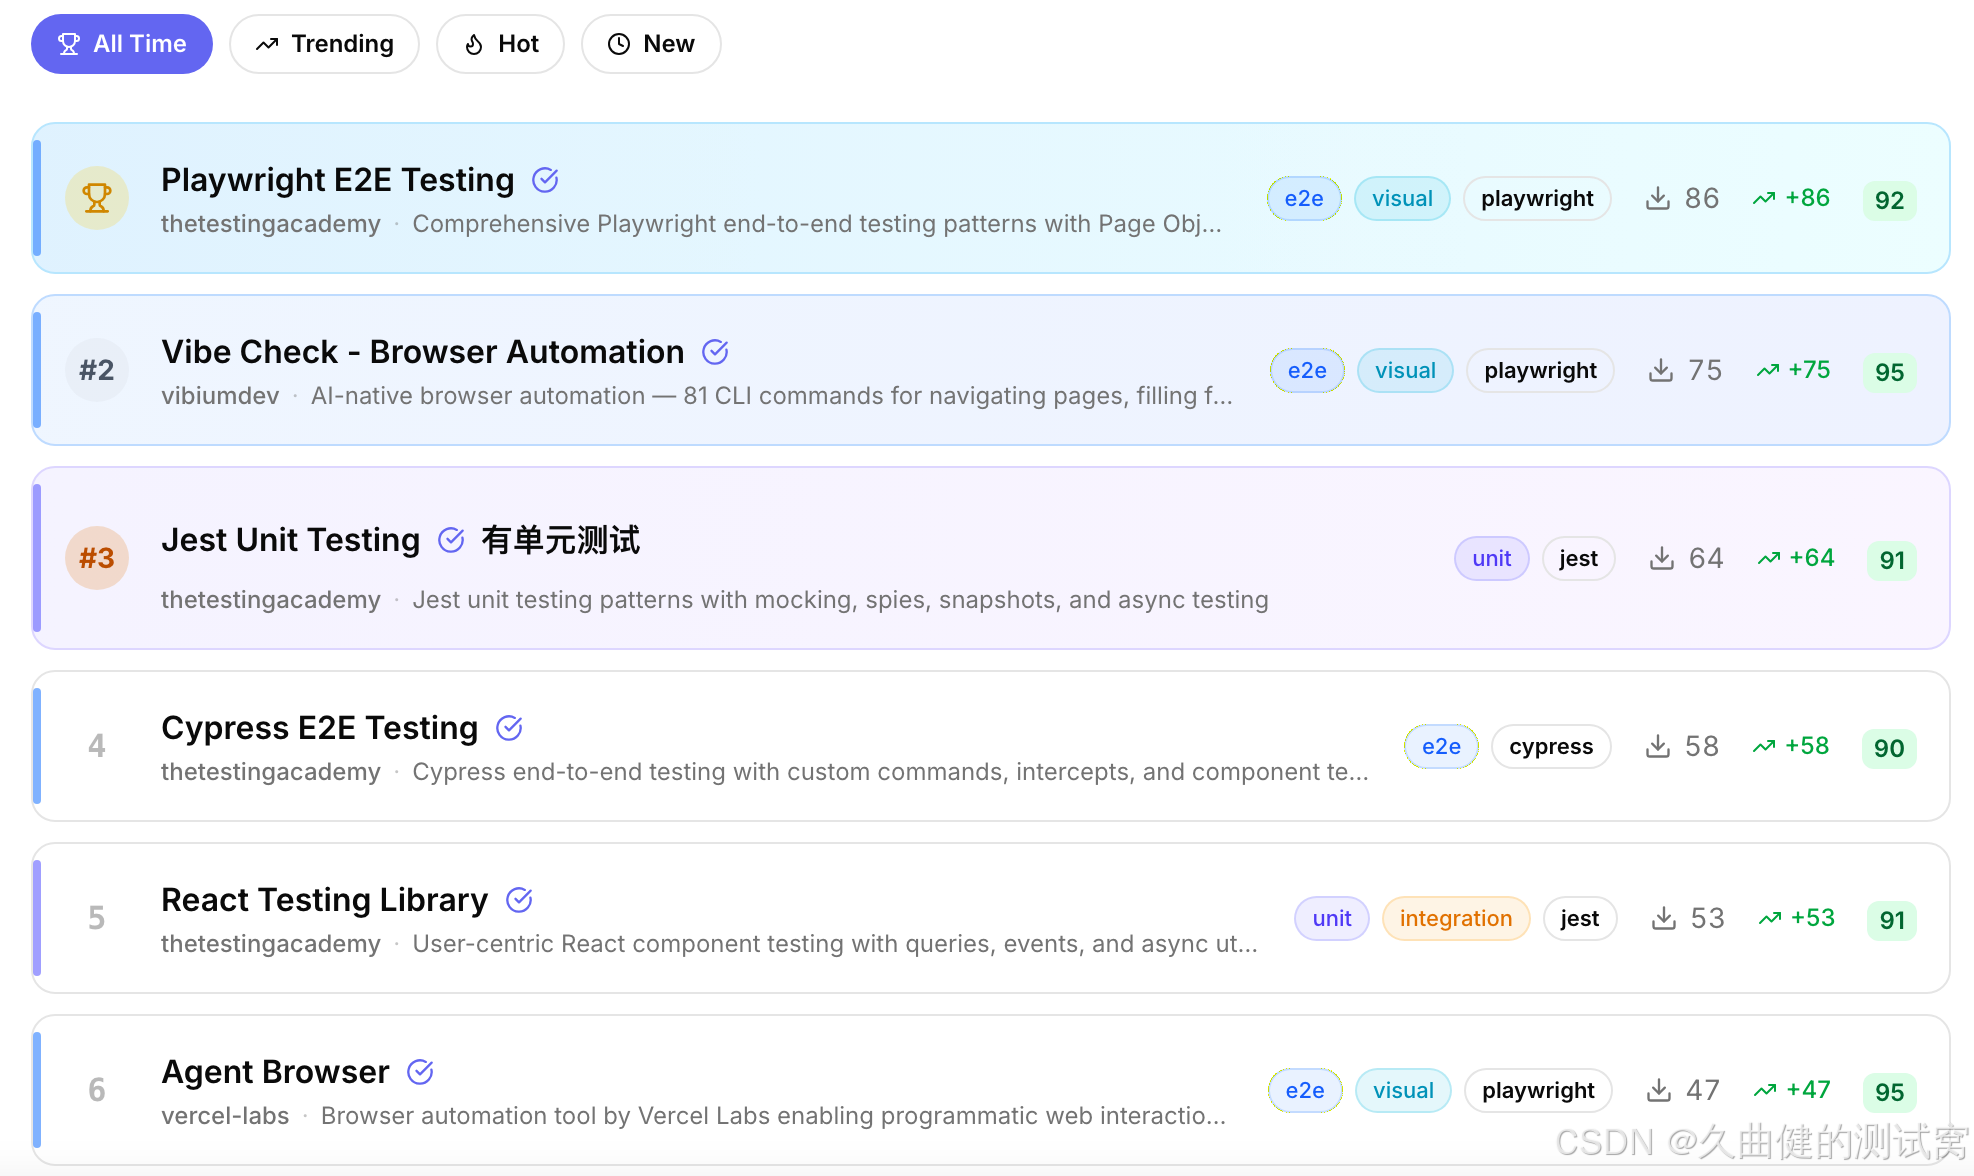Switch to the Trending tab
The image size is (1974, 1176).
tap(324, 44)
